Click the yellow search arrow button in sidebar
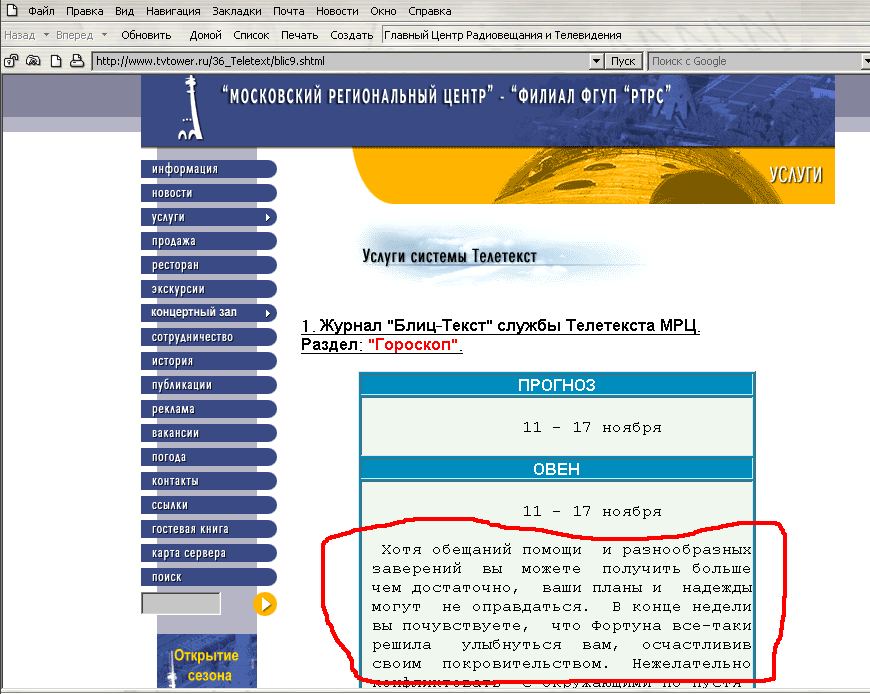The image size is (870, 694). [265, 604]
